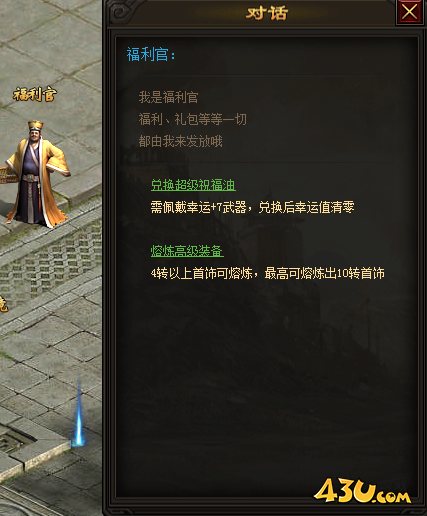Click the 我是福利官 dialogue line

[169, 97]
